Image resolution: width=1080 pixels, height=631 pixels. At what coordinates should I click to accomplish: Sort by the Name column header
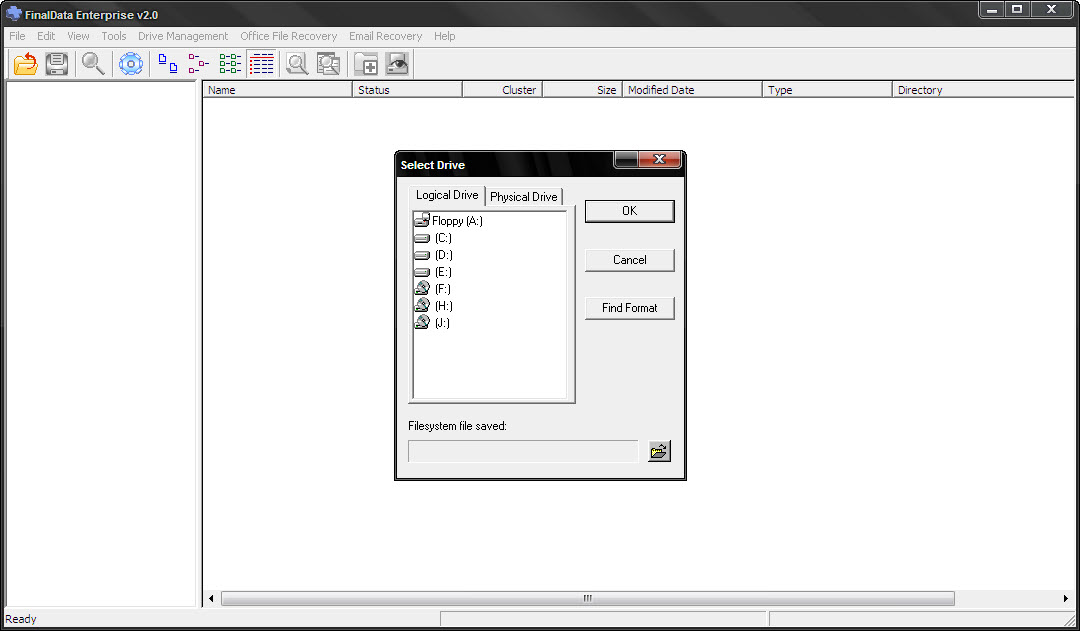coord(277,90)
